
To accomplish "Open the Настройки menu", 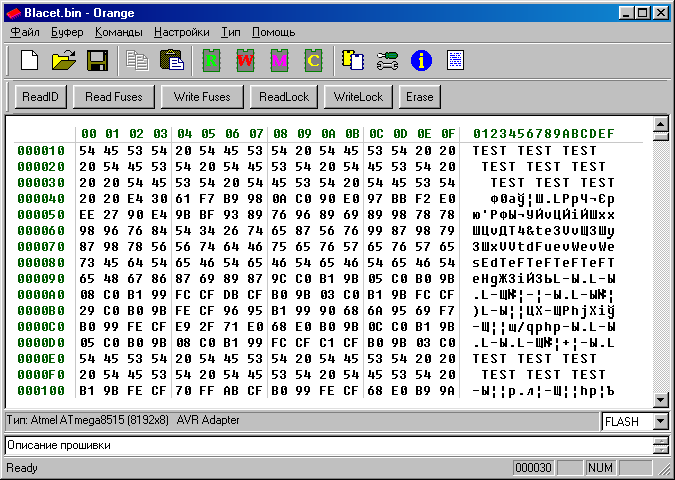I will click(x=182, y=32).
